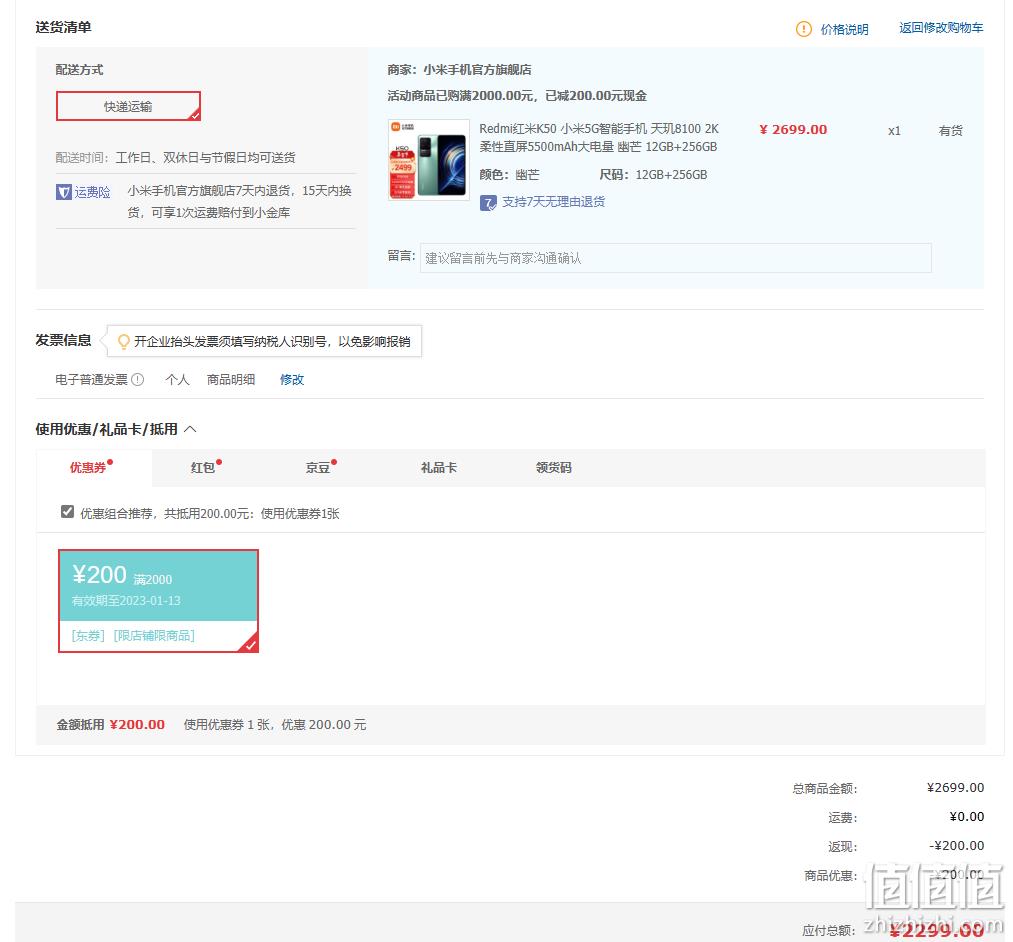
Task: Click the 配送时间 delivery time text
Action: point(176,158)
